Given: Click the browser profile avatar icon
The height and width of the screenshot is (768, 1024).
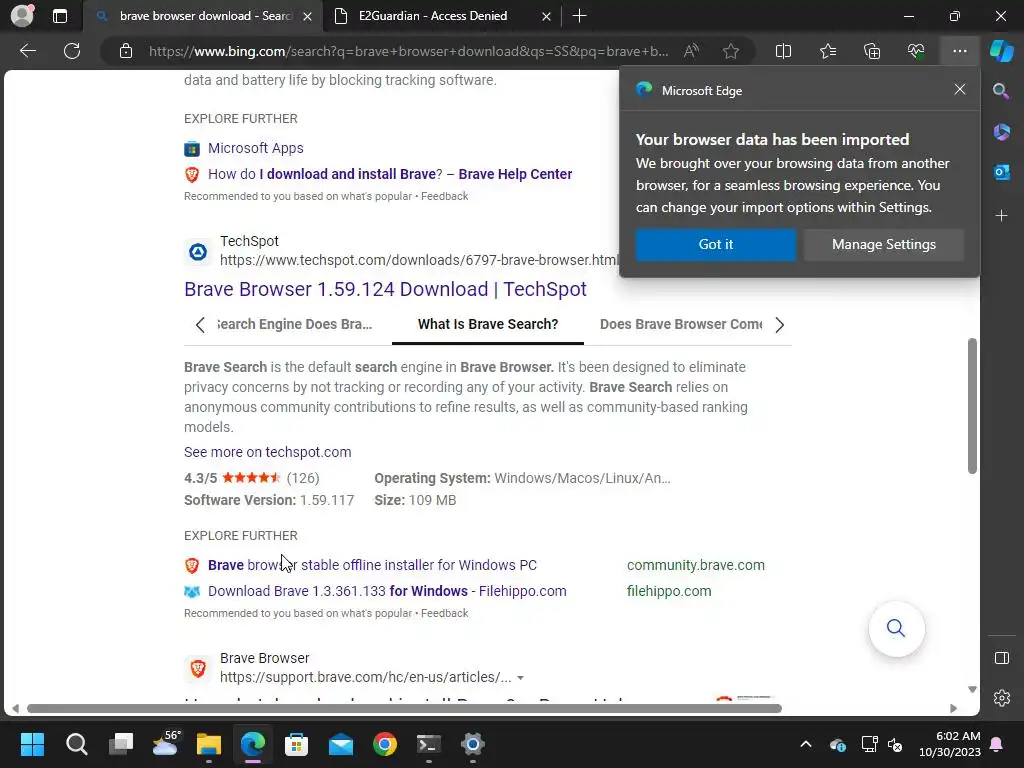Looking at the screenshot, I should [x=22, y=16].
